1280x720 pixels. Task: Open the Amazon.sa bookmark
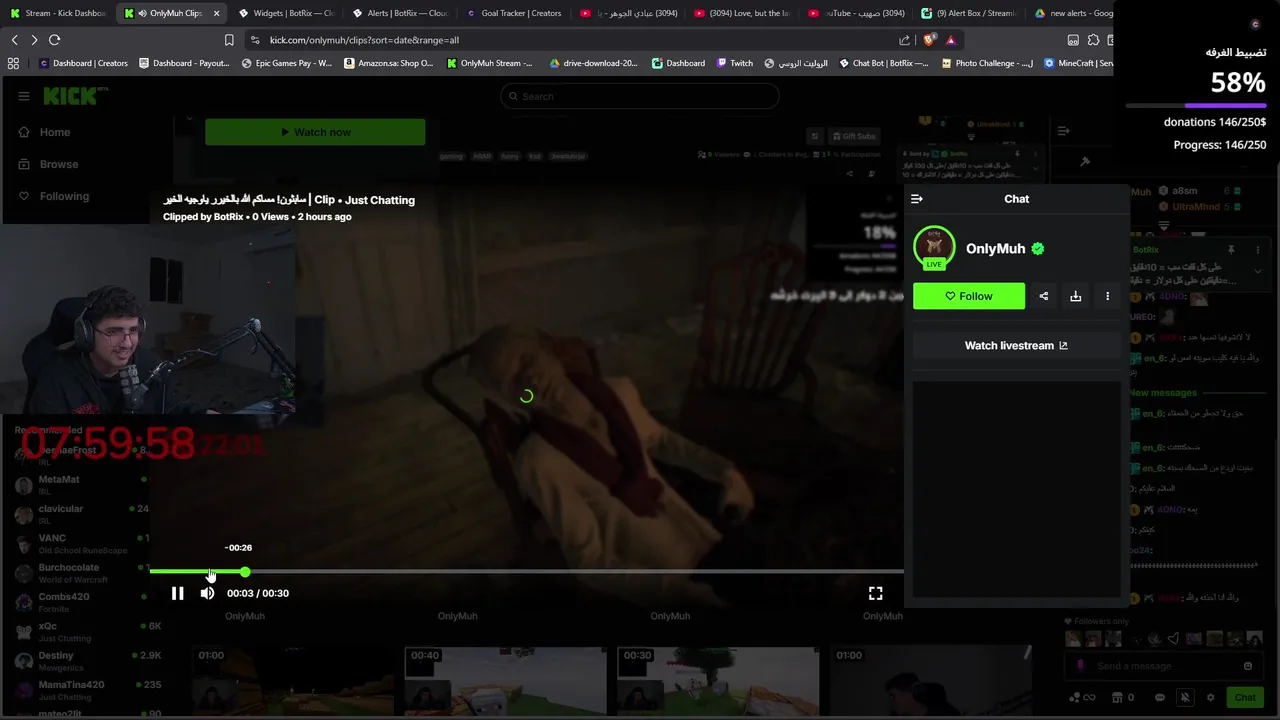click(389, 63)
